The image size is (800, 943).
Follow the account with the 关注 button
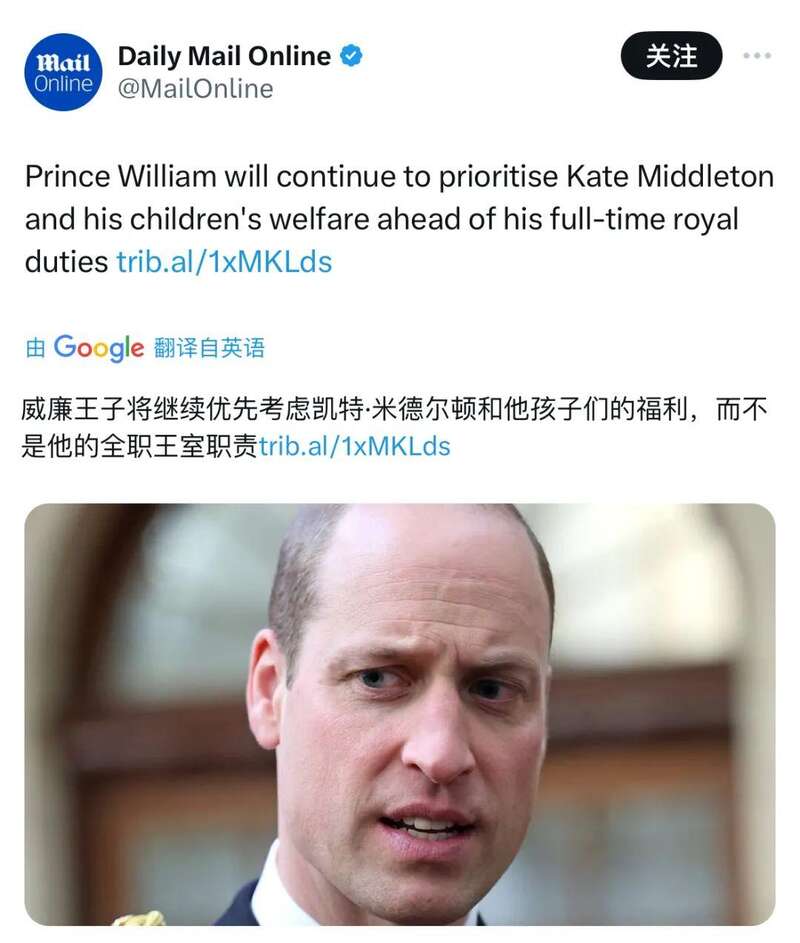tap(671, 56)
